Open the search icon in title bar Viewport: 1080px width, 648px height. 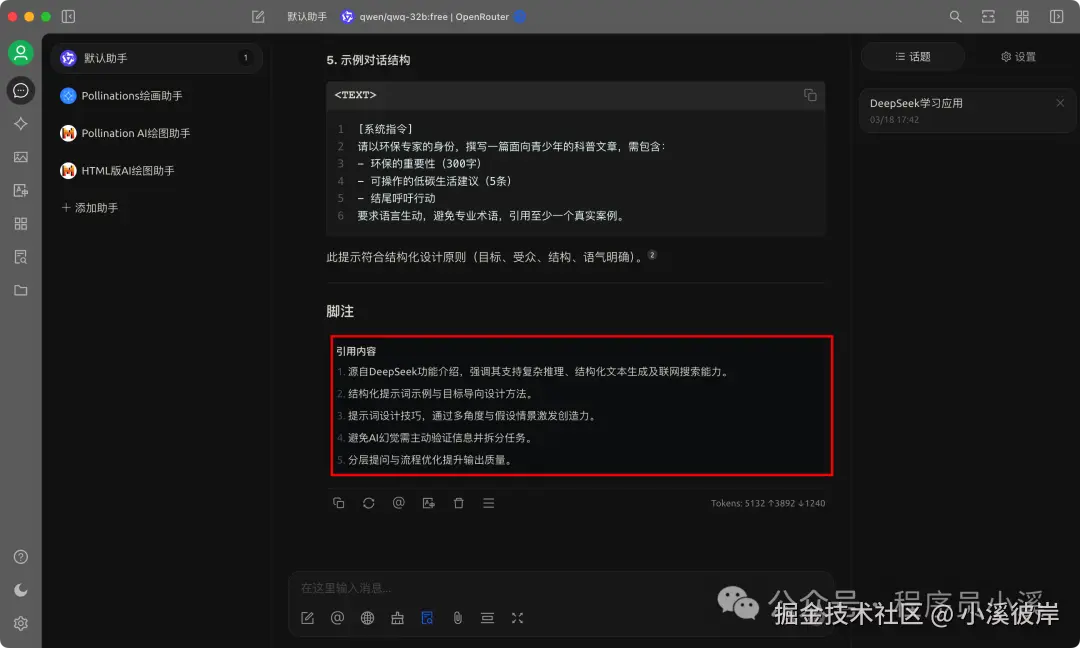pyautogui.click(x=955, y=17)
